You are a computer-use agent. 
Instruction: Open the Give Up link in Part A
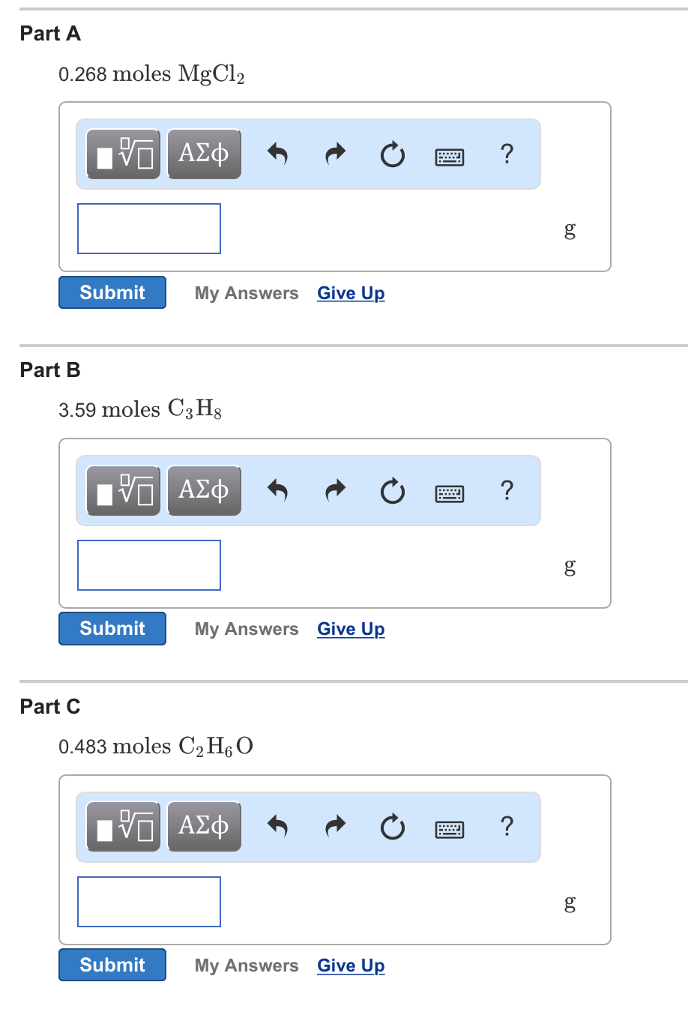click(350, 292)
